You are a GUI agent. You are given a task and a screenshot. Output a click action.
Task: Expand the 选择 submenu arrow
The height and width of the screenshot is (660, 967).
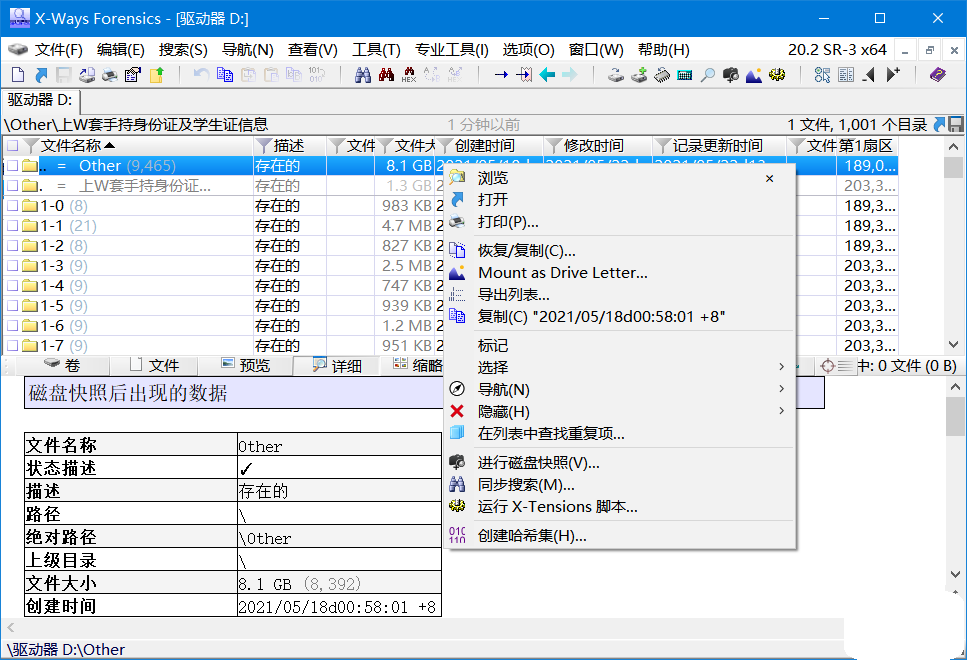click(x=781, y=367)
